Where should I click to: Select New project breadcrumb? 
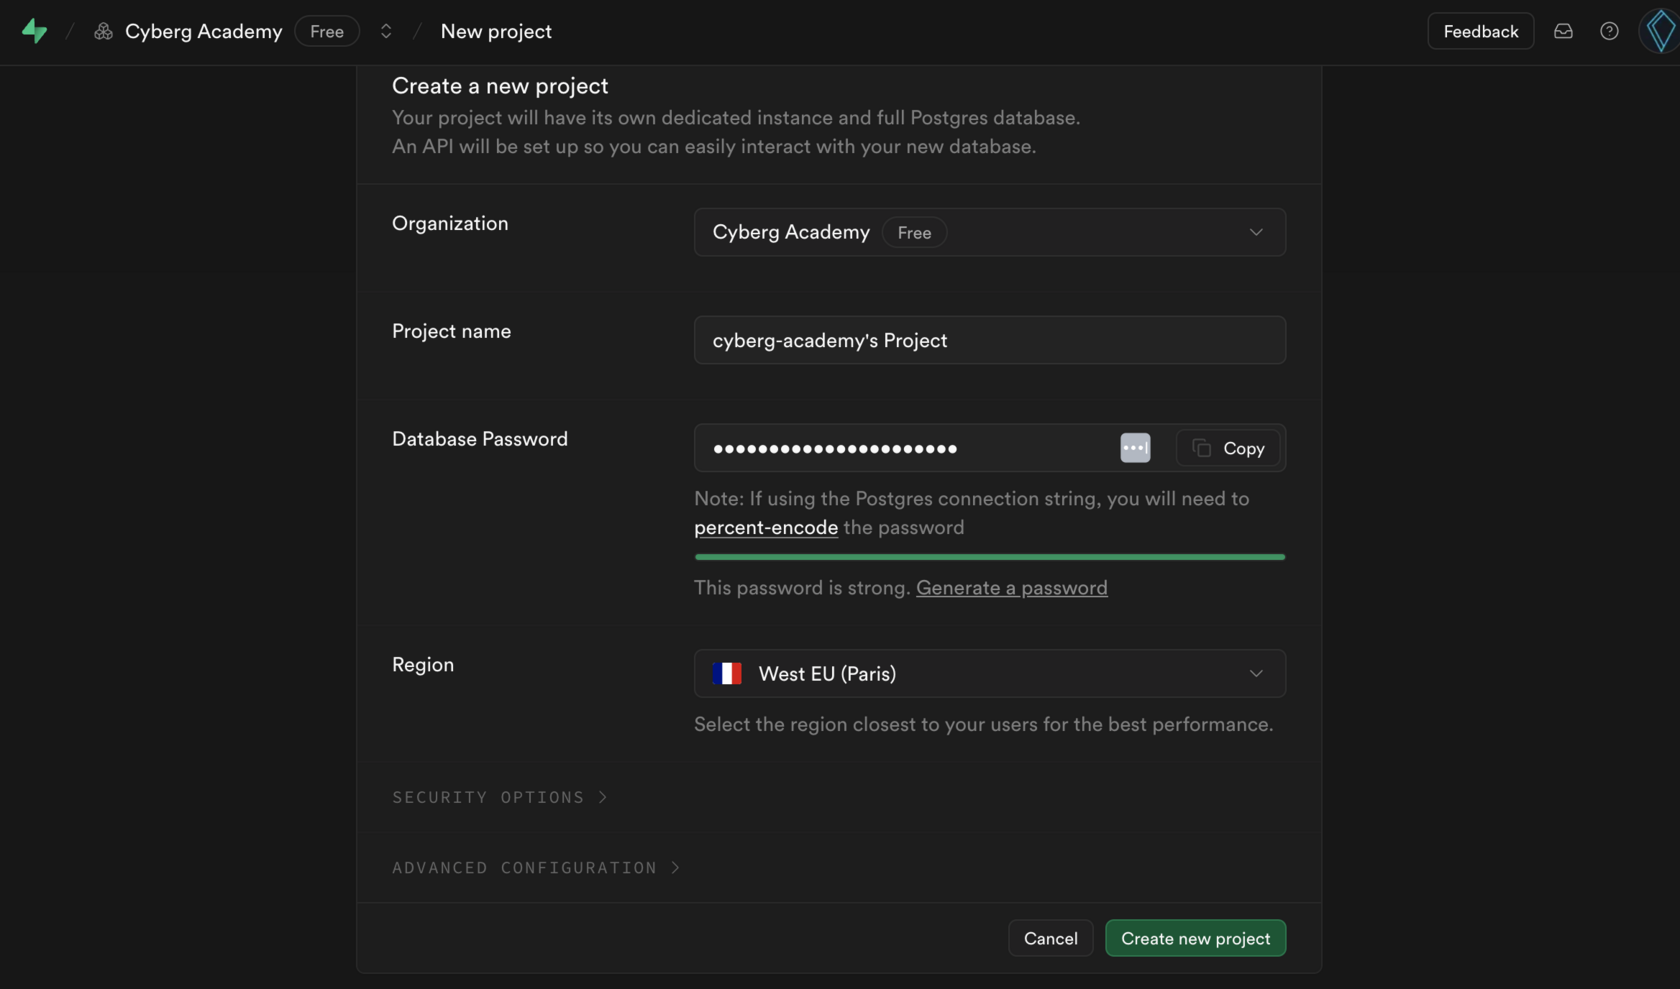pos(496,32)
